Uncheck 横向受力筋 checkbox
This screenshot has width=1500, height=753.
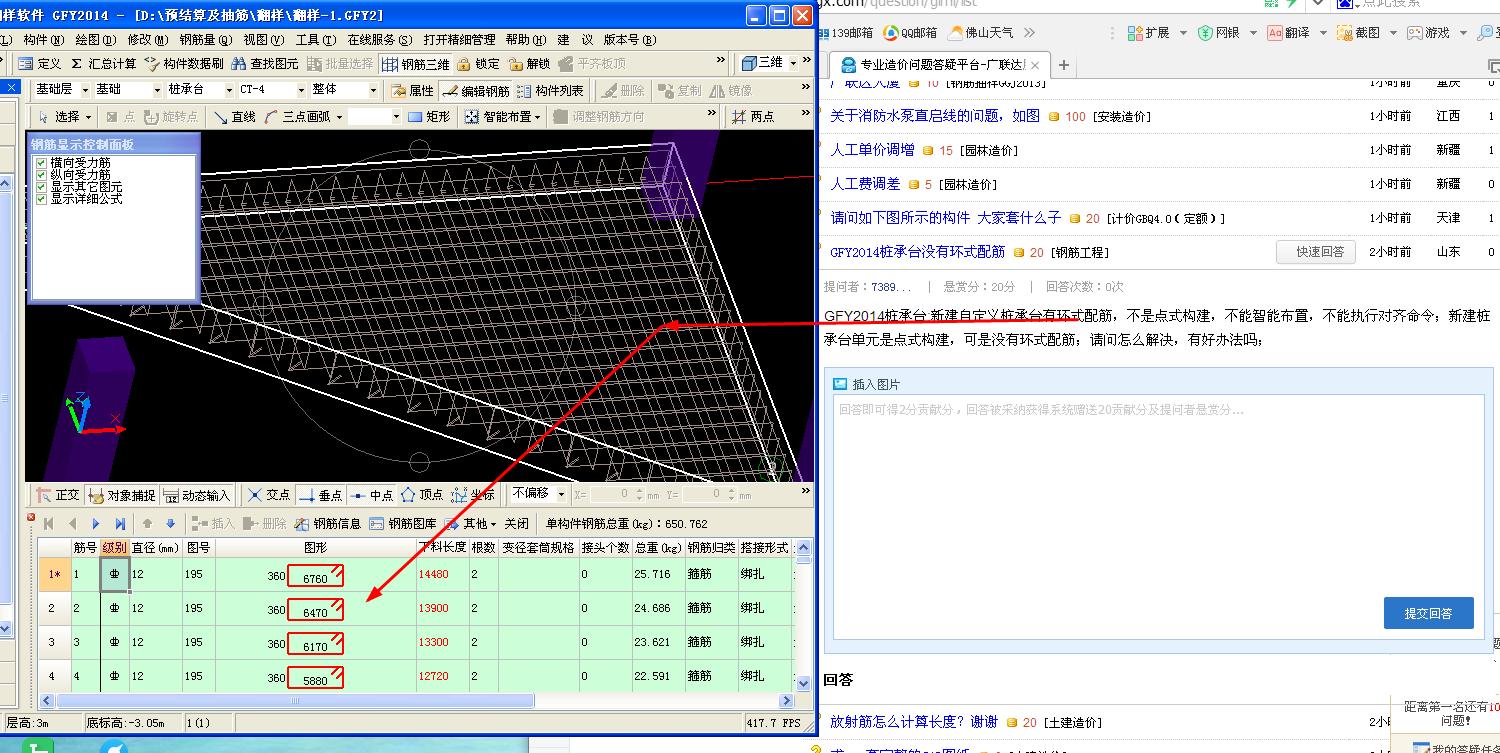pos(41,163)
